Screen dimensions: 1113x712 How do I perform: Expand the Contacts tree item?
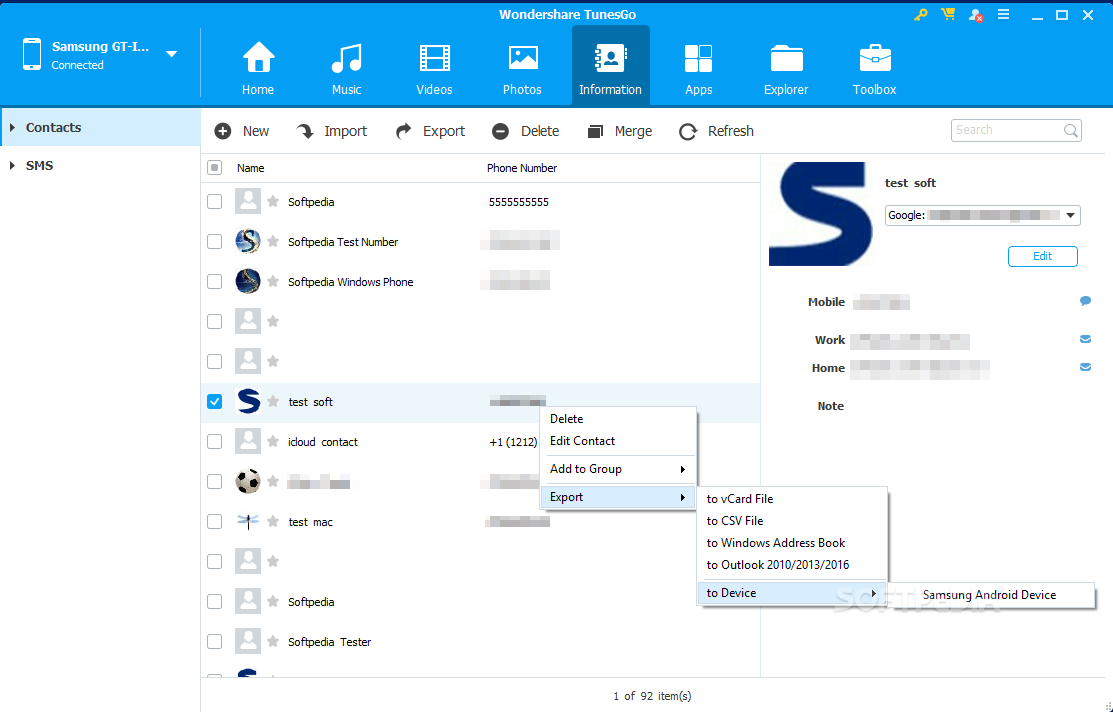(x=12, y=128)
